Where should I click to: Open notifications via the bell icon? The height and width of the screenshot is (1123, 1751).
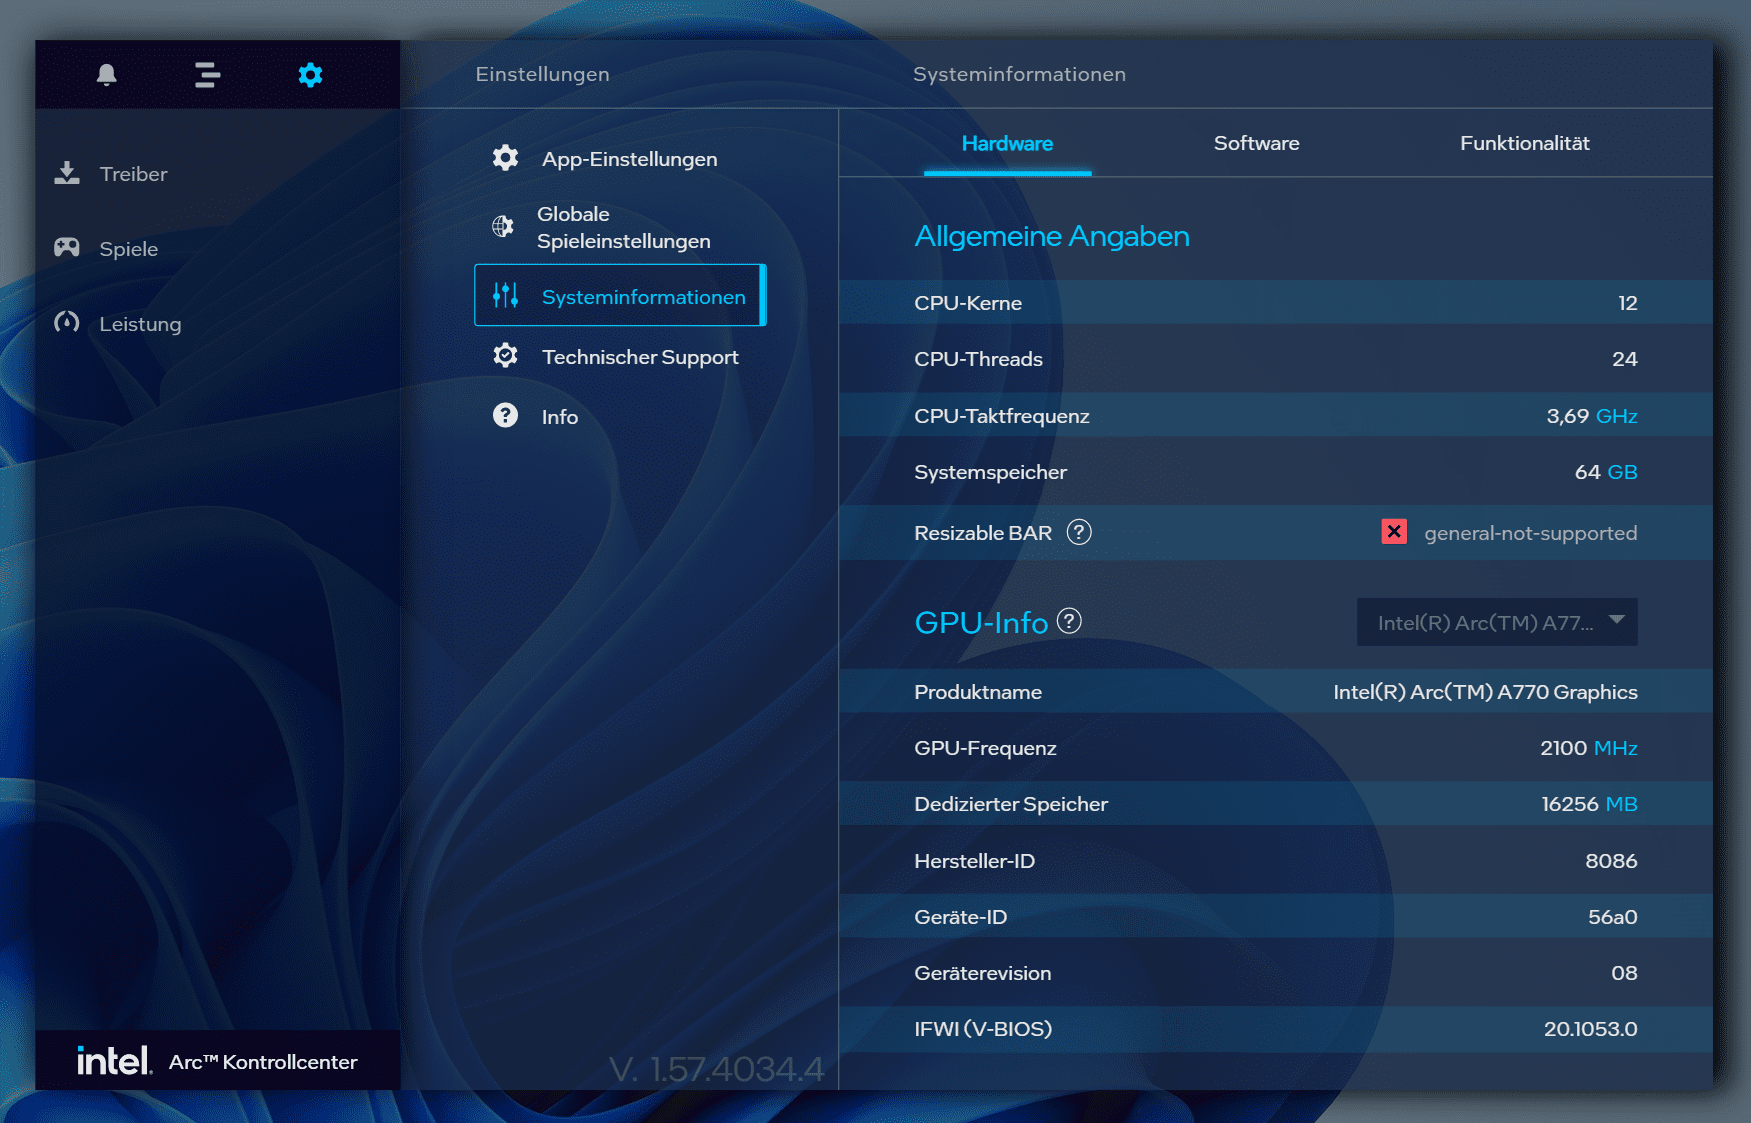tap(107, 74)
